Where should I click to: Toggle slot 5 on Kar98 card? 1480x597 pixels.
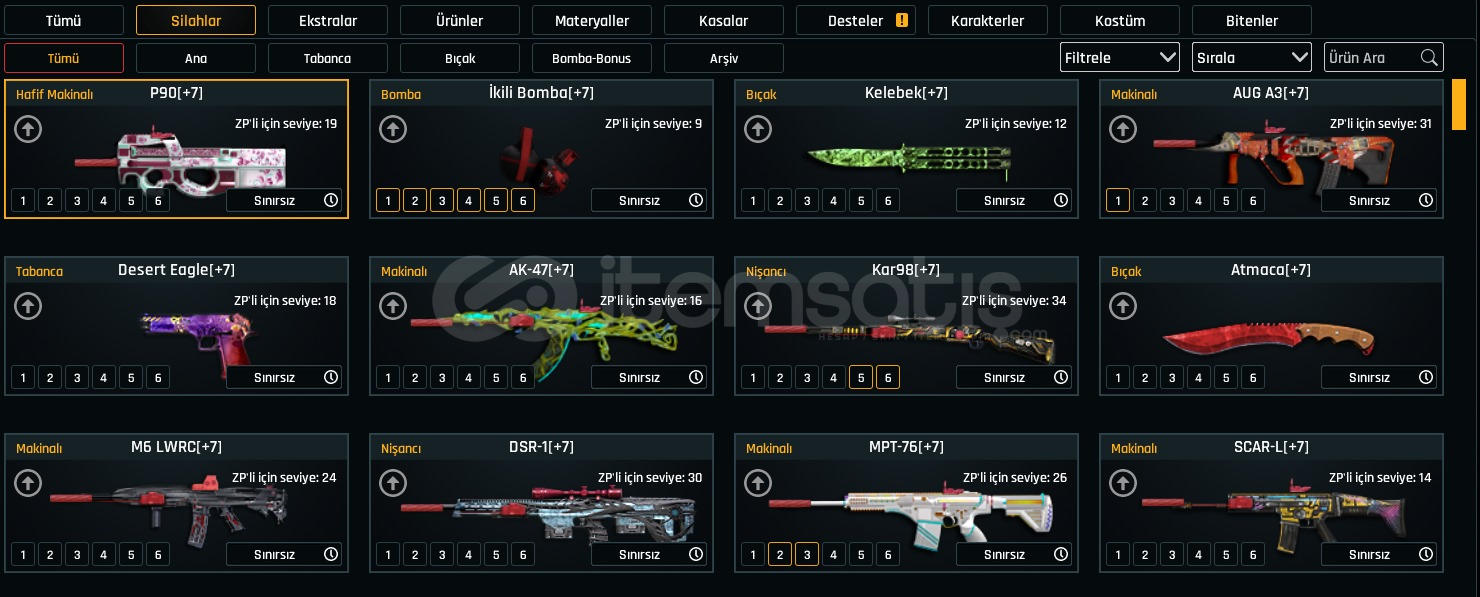[861, 377]
